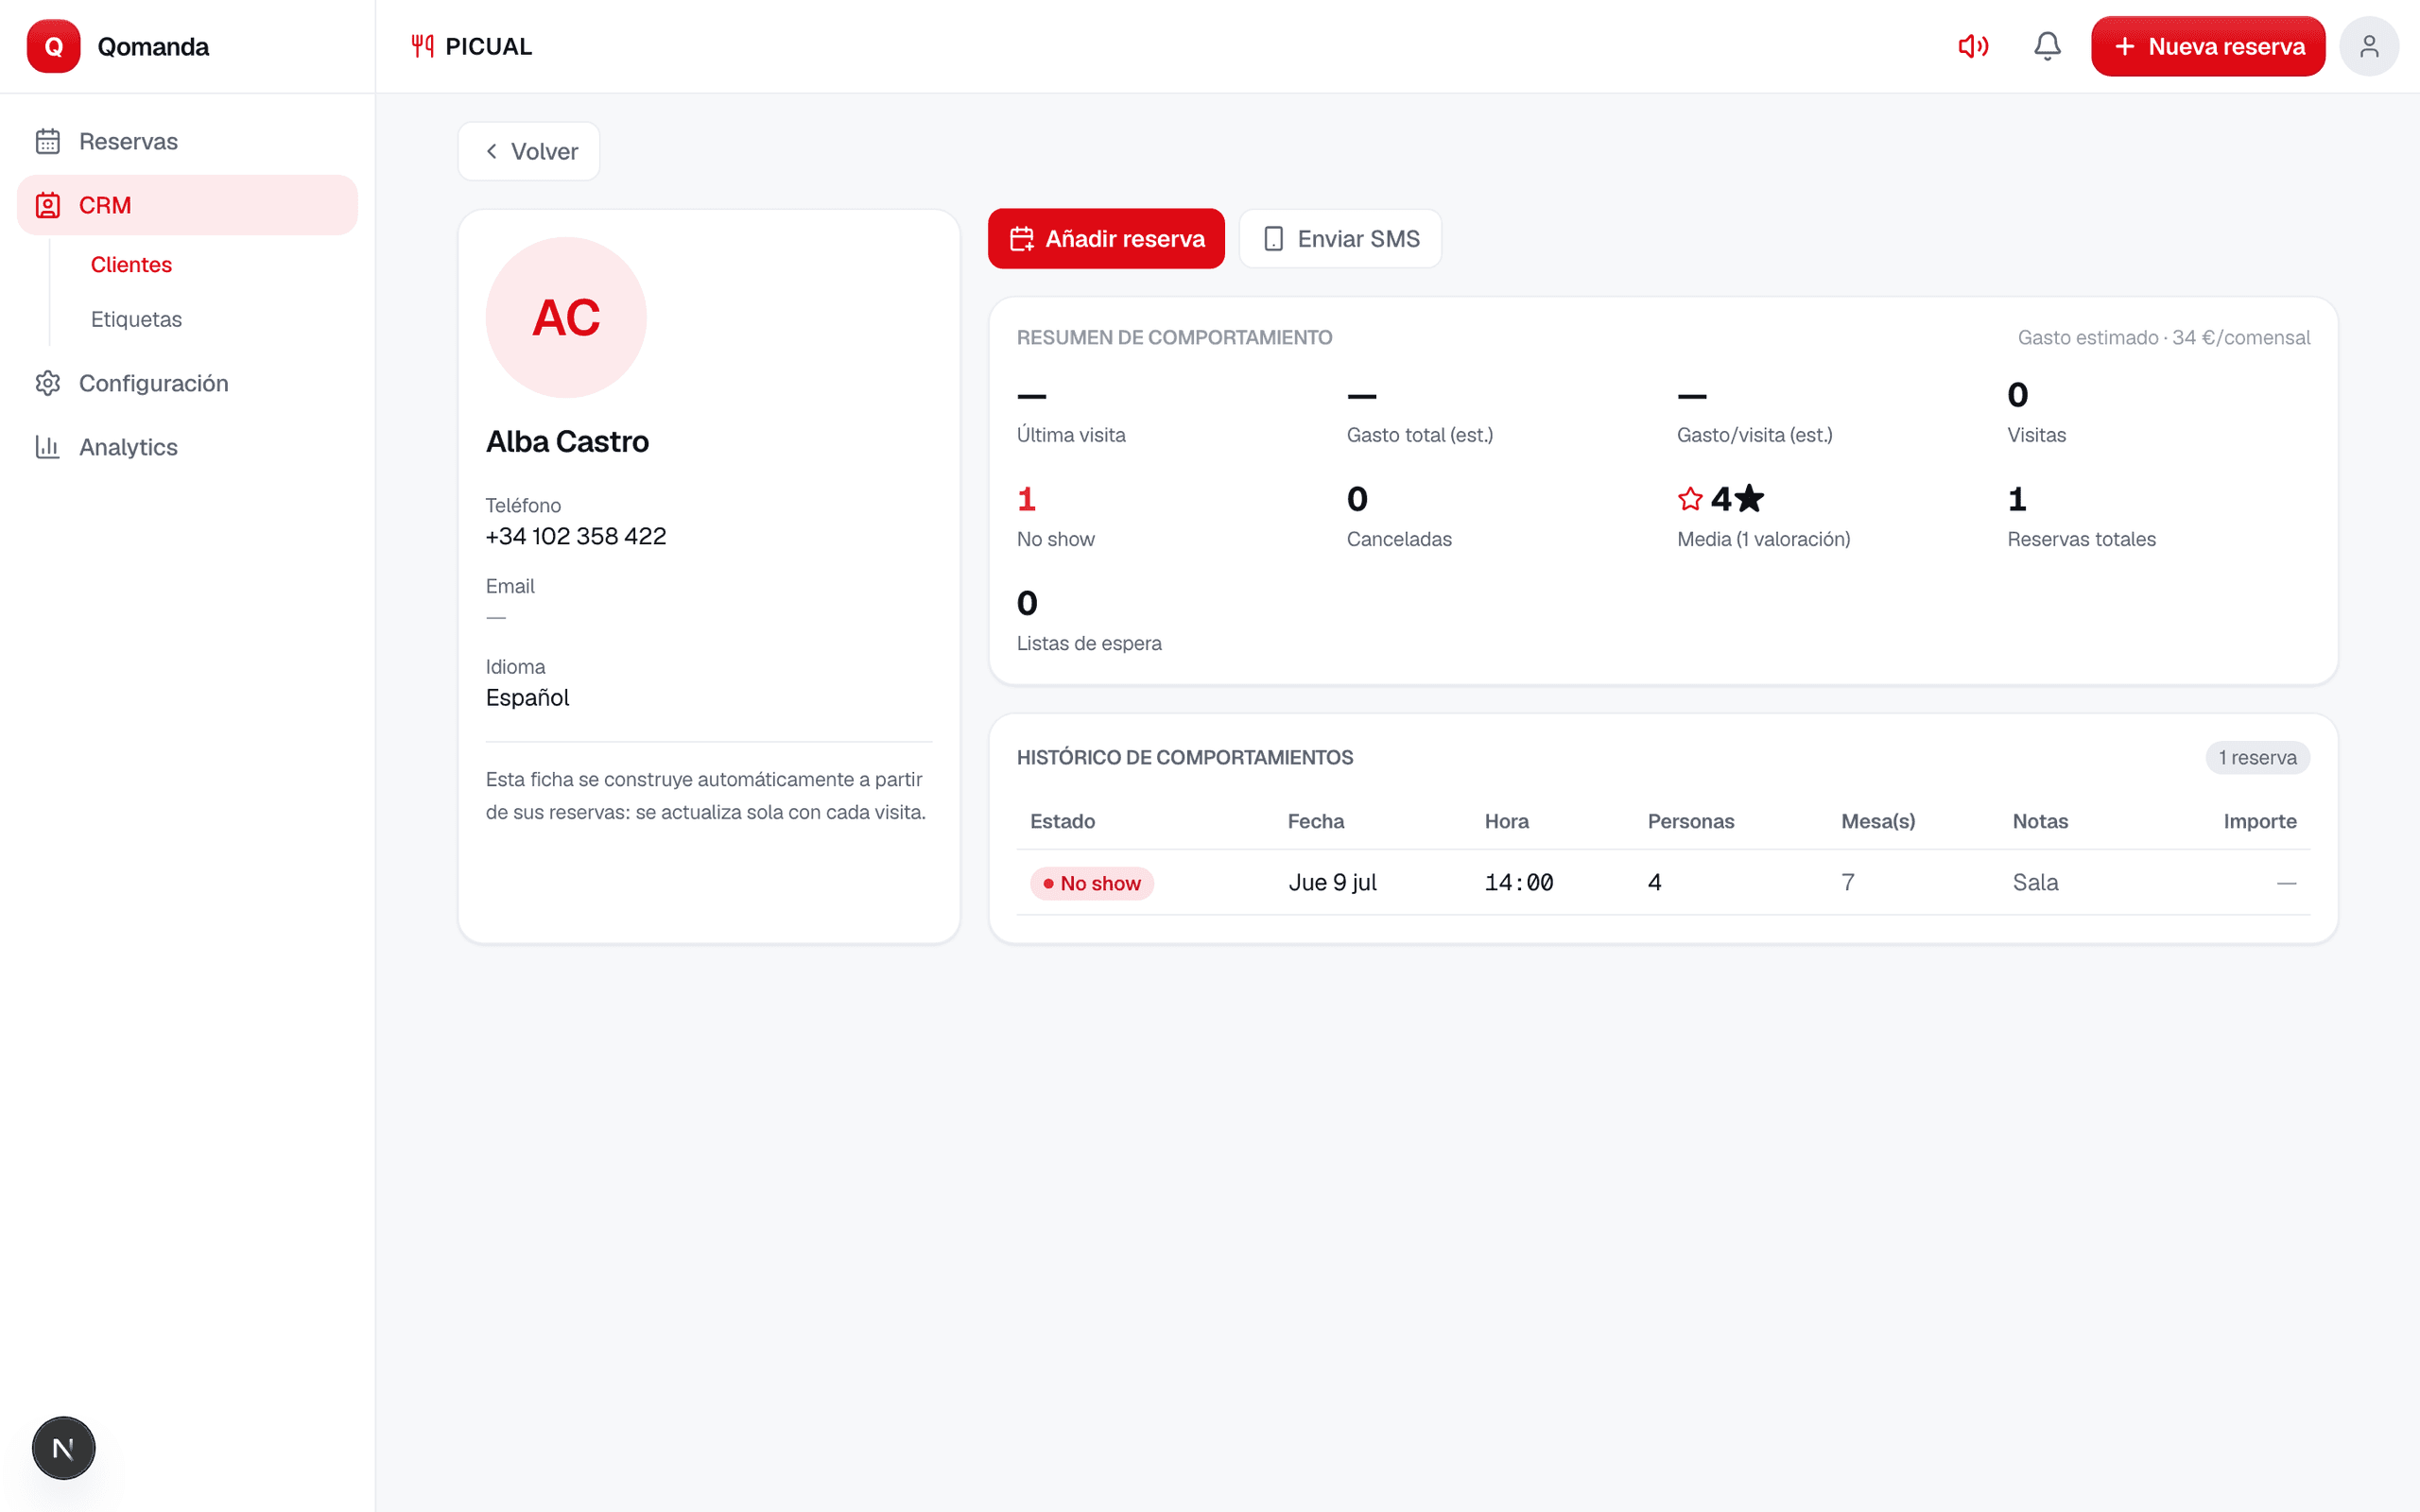Click the Volver chevron arrow icon
The image size is (2420, 1512).
coord(492,151)
